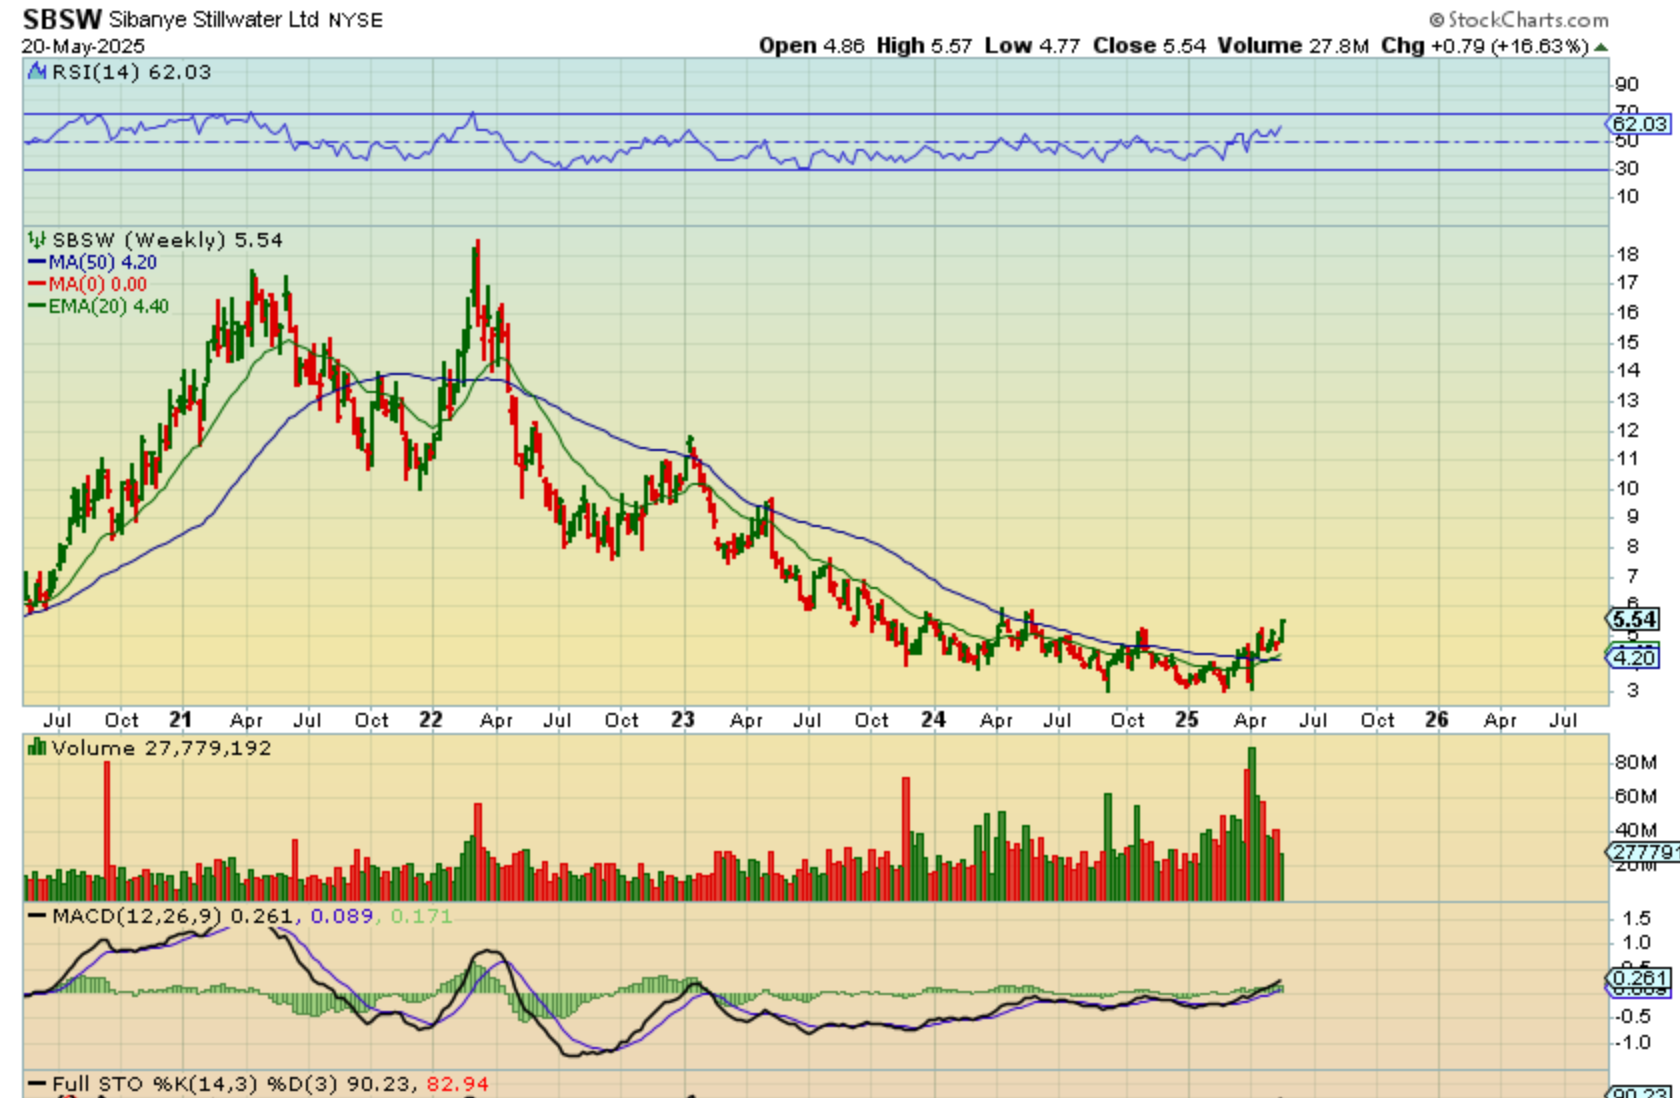
Task: Click the Close 5.54 value in the header
Action: coord(1149,46)
